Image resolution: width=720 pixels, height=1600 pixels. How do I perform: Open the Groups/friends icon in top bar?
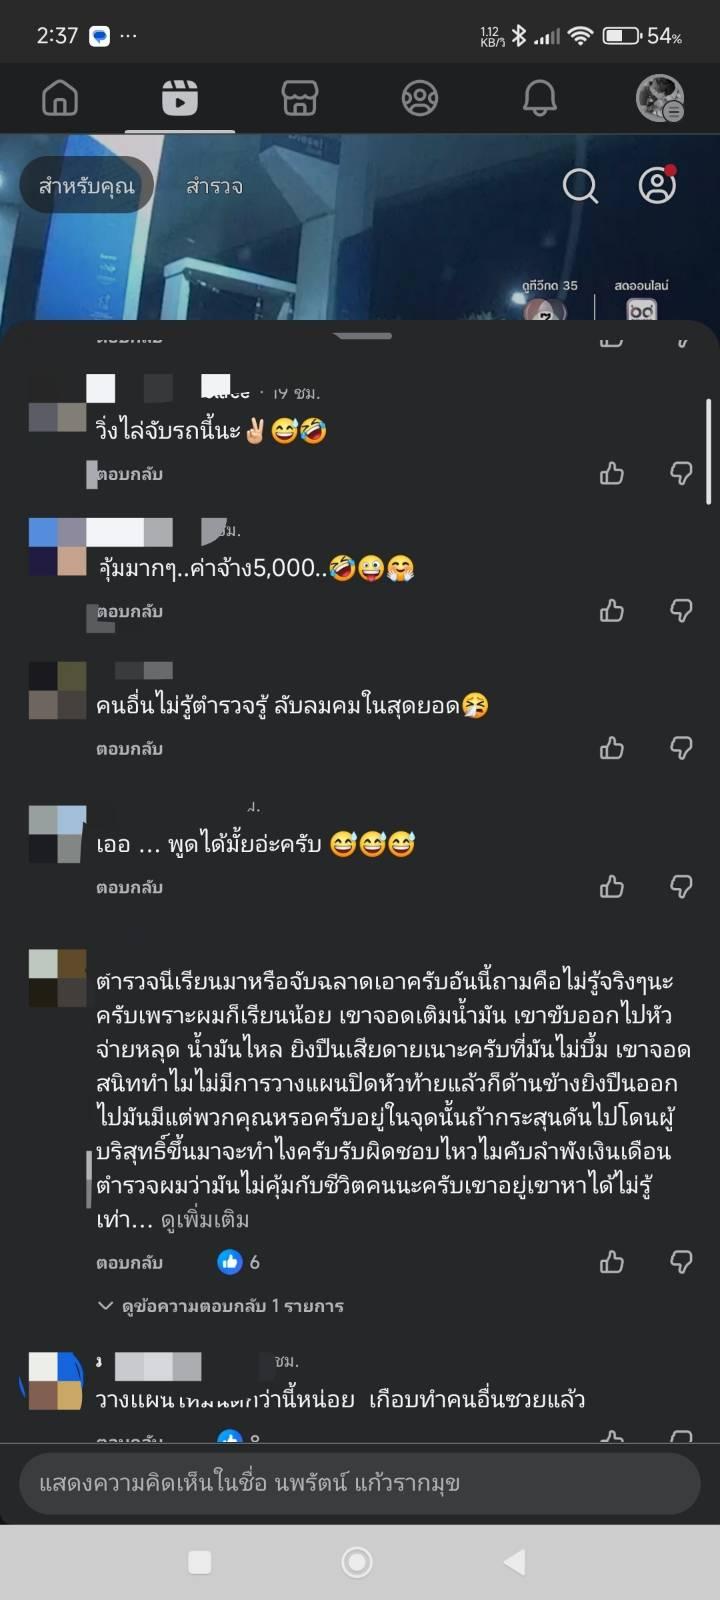420,98
